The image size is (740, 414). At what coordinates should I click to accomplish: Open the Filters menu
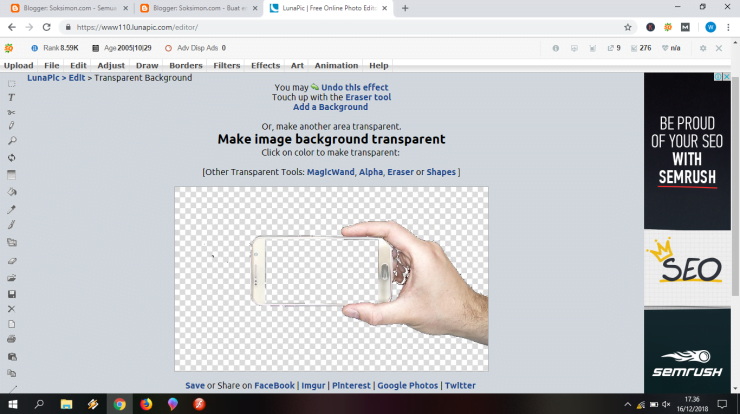(227, 66)
